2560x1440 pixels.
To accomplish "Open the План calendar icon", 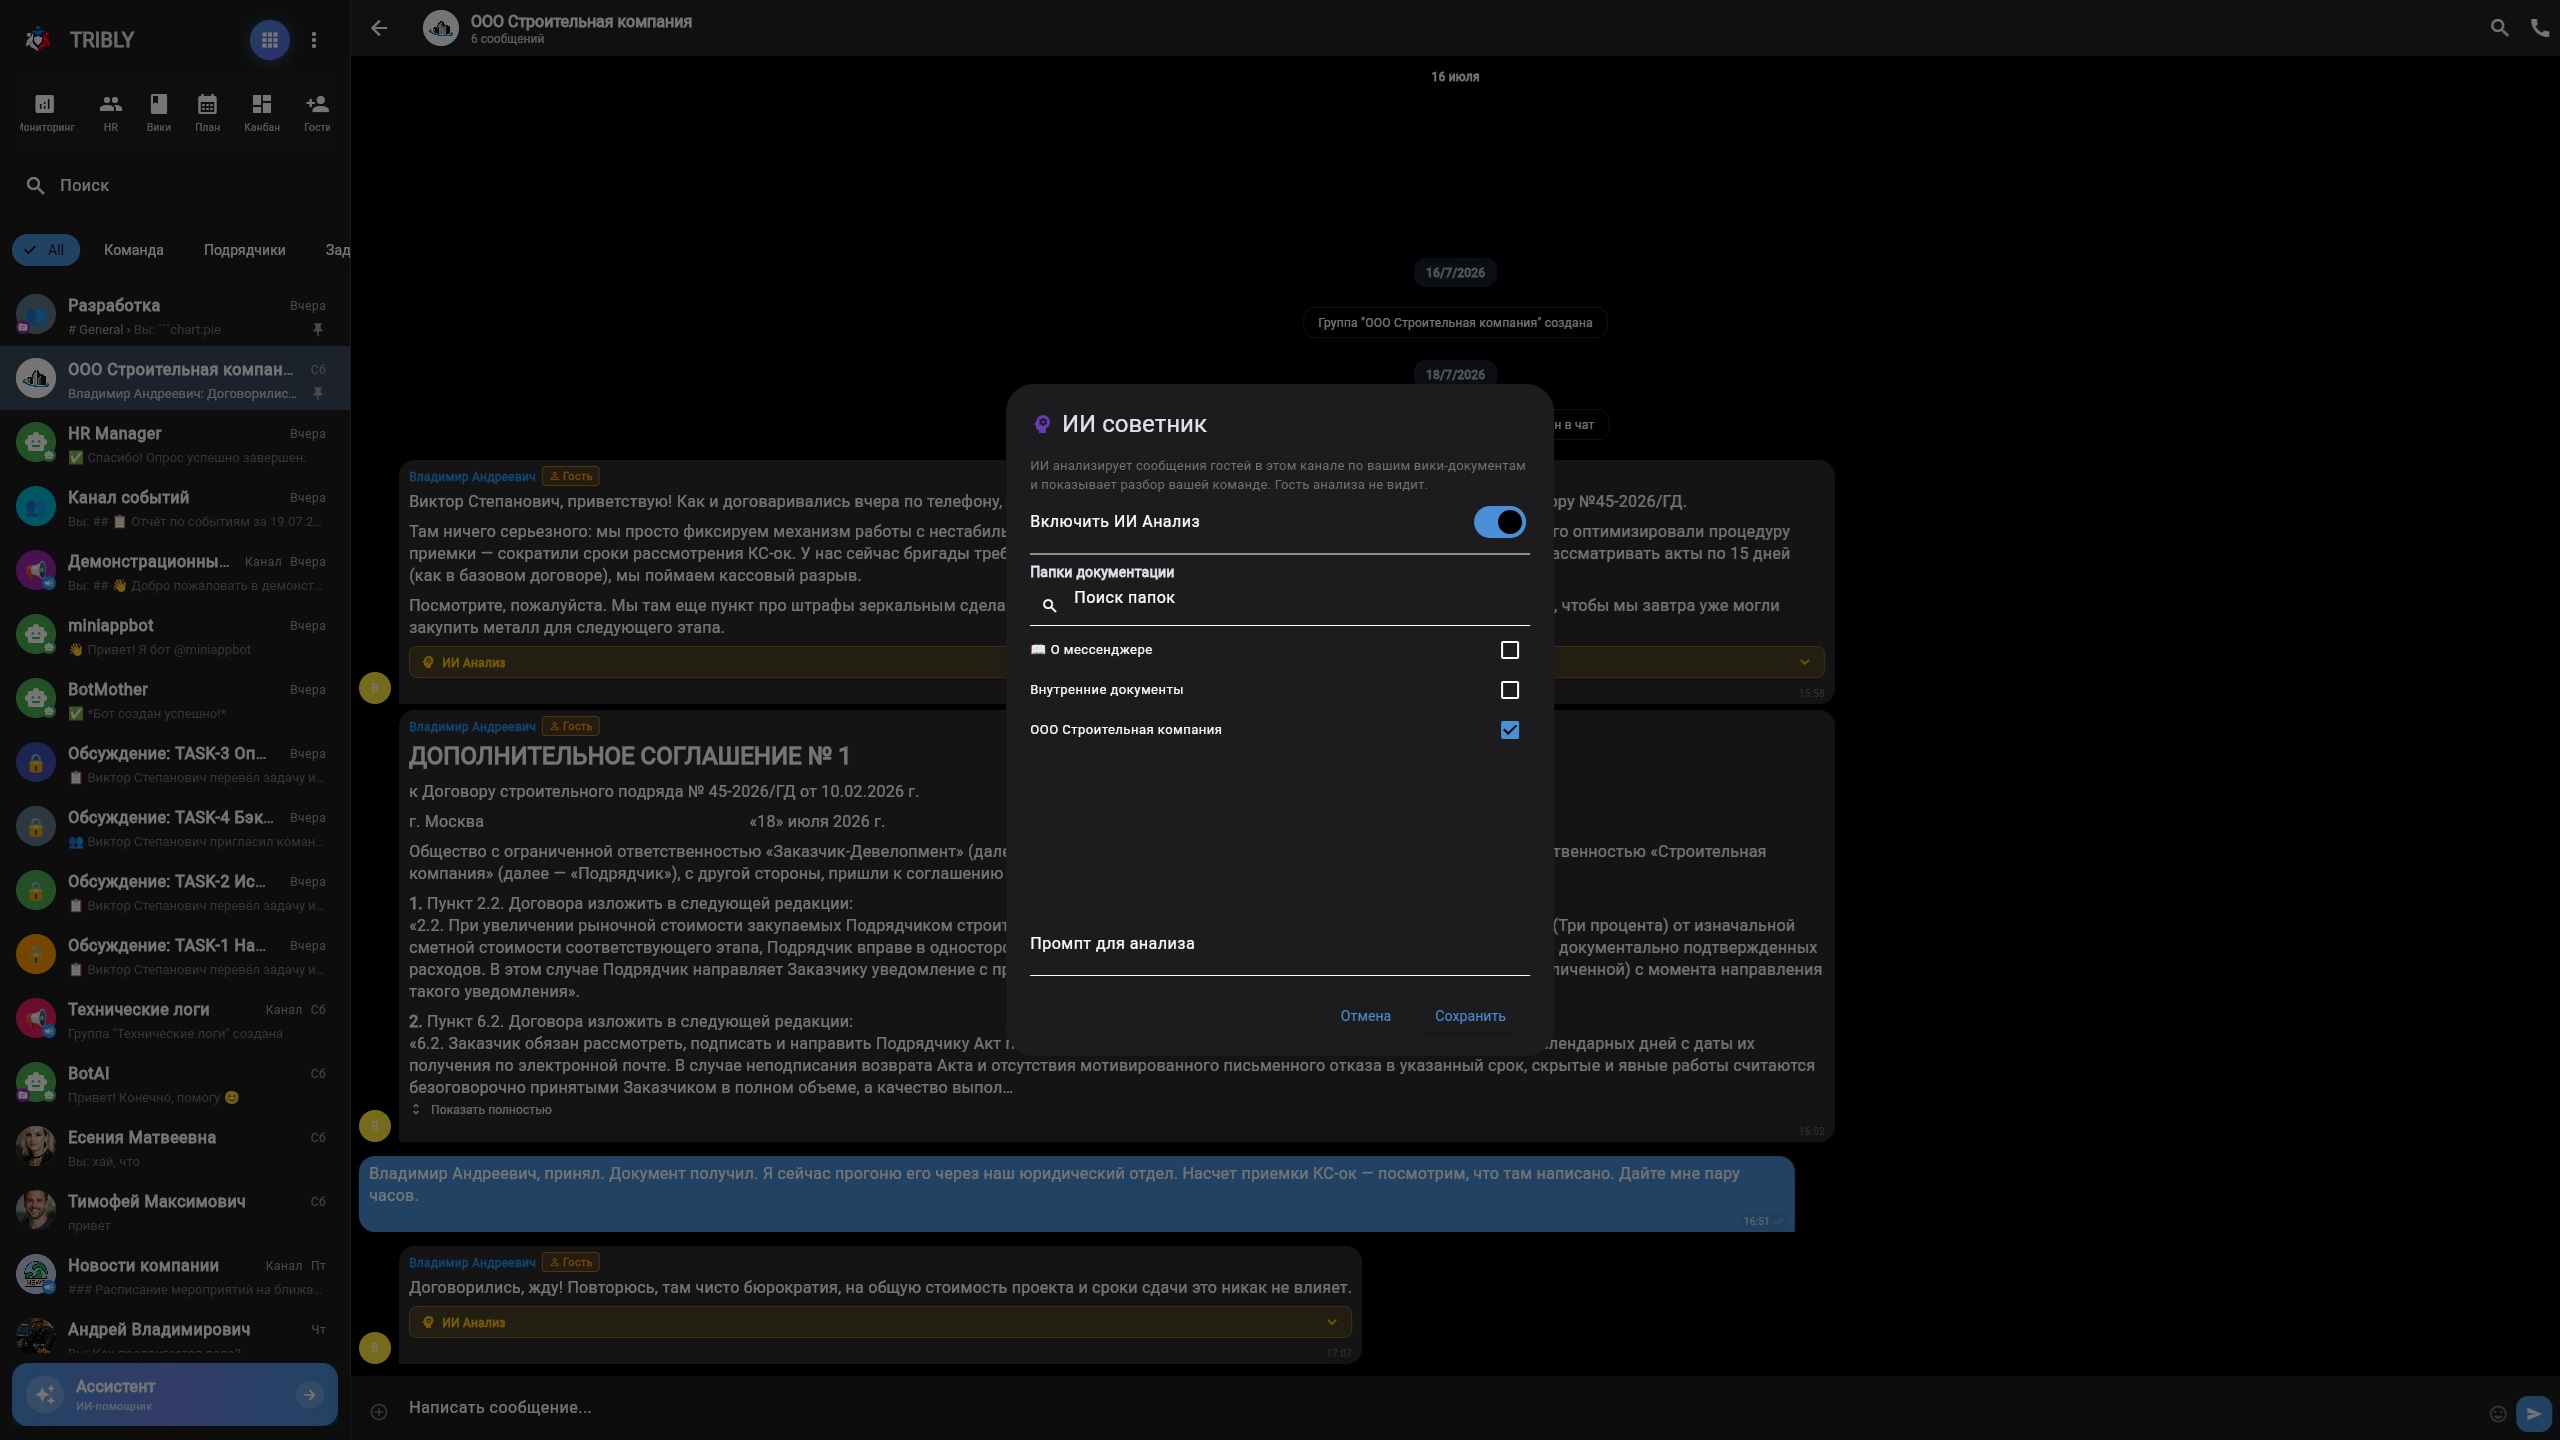I will tap(207, 112).
